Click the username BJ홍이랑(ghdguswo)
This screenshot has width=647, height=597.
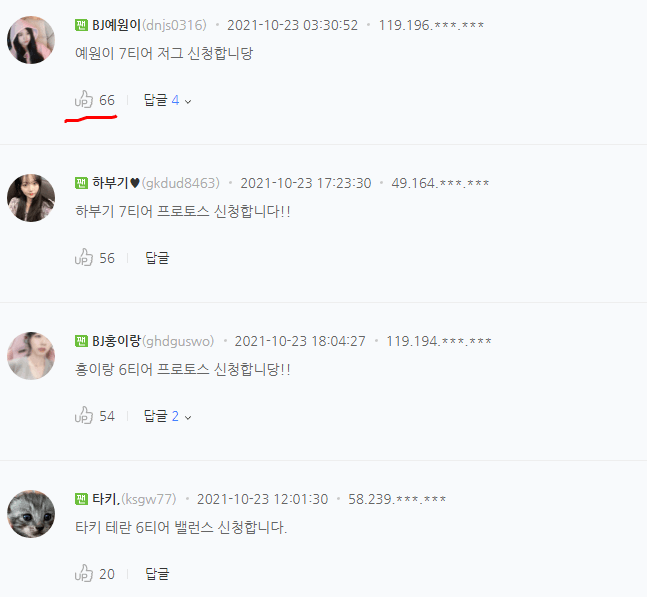click(x=153, y=341)
